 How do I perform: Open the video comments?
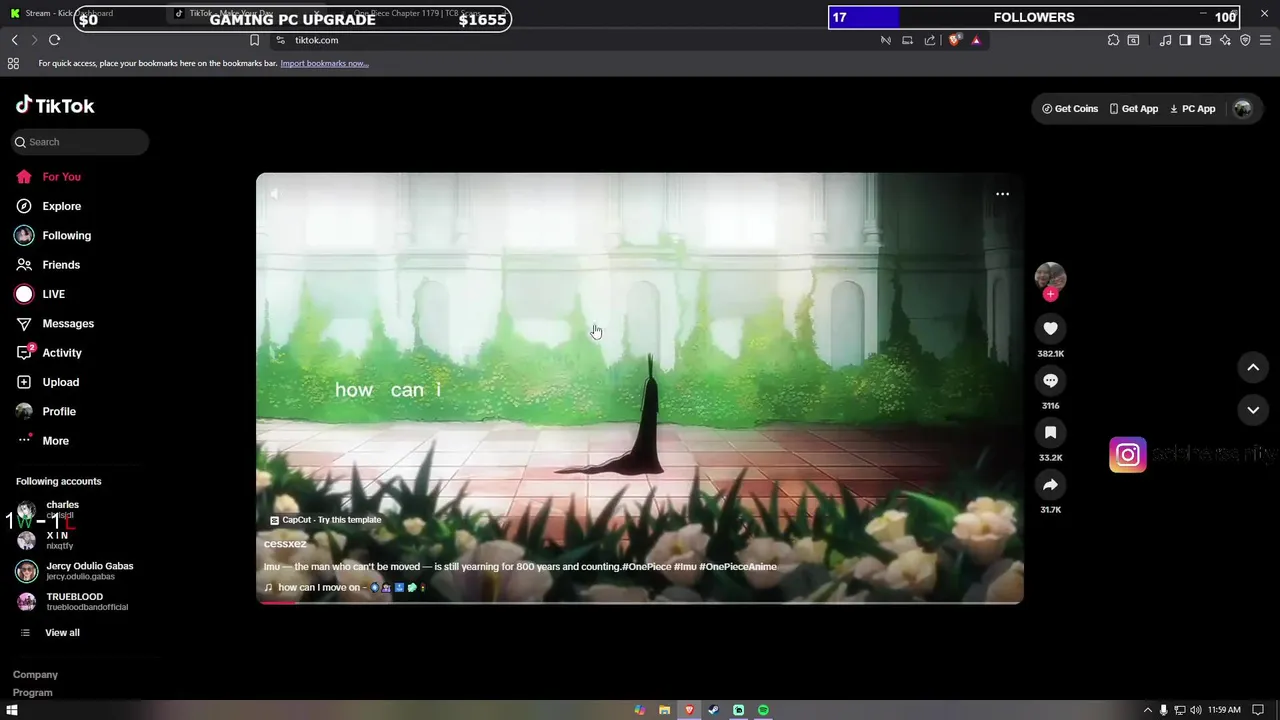[1050, 381]
